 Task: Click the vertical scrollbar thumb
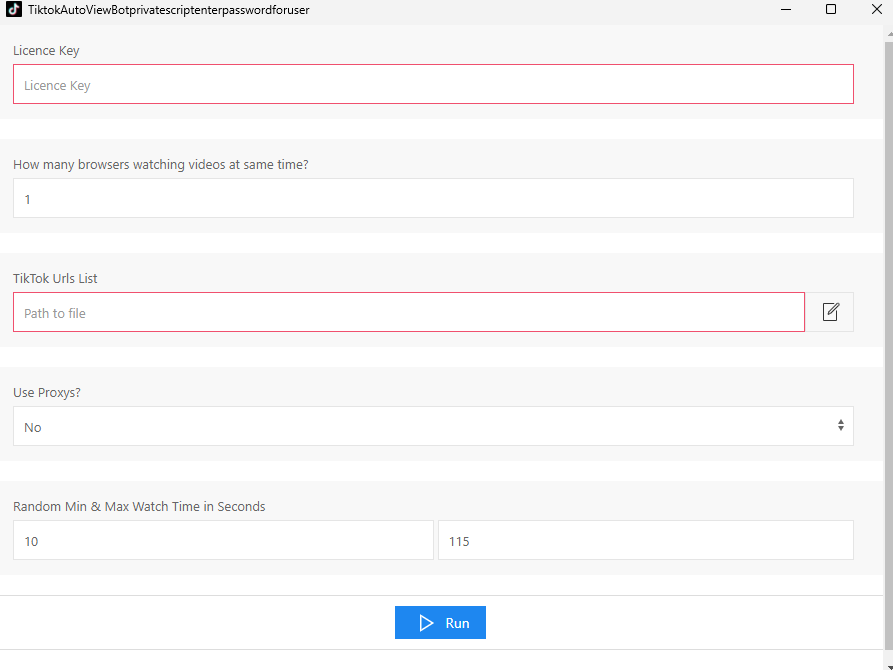point(888,344)
